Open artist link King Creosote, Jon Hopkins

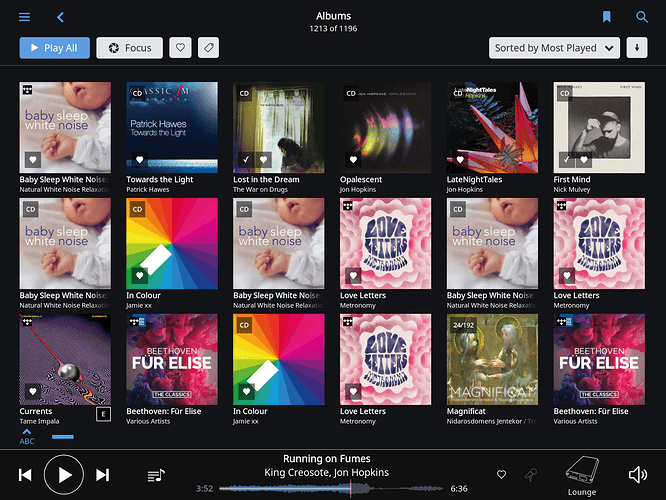click(327, 472)
